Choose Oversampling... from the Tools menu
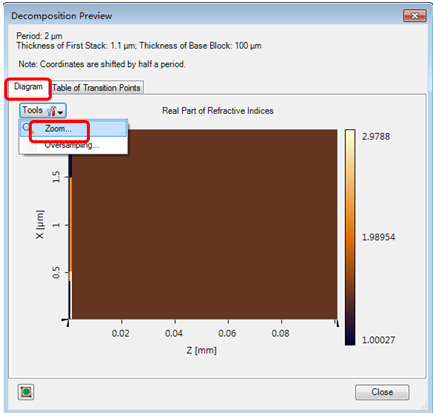This screenshot has width=433, height=413. pos(73,145)
